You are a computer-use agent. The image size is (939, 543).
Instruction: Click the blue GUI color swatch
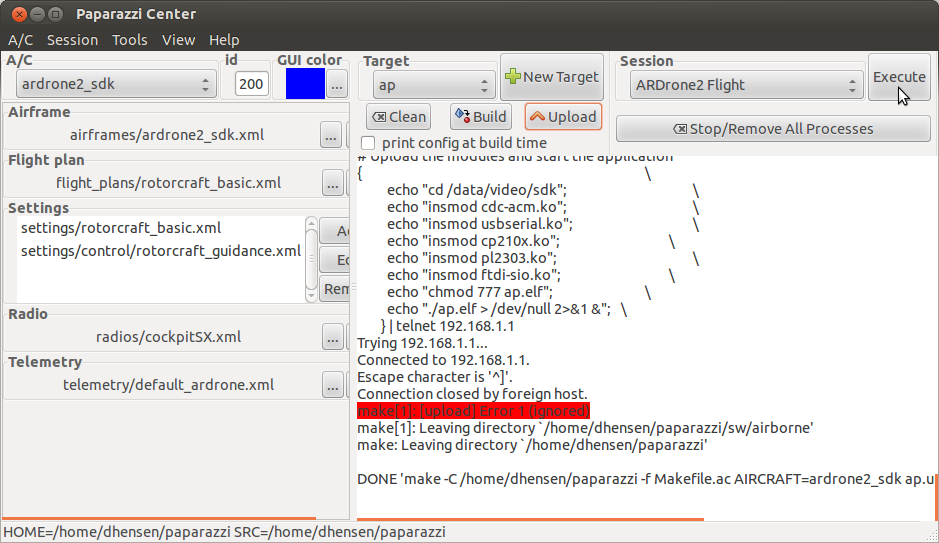coord(305,84)
